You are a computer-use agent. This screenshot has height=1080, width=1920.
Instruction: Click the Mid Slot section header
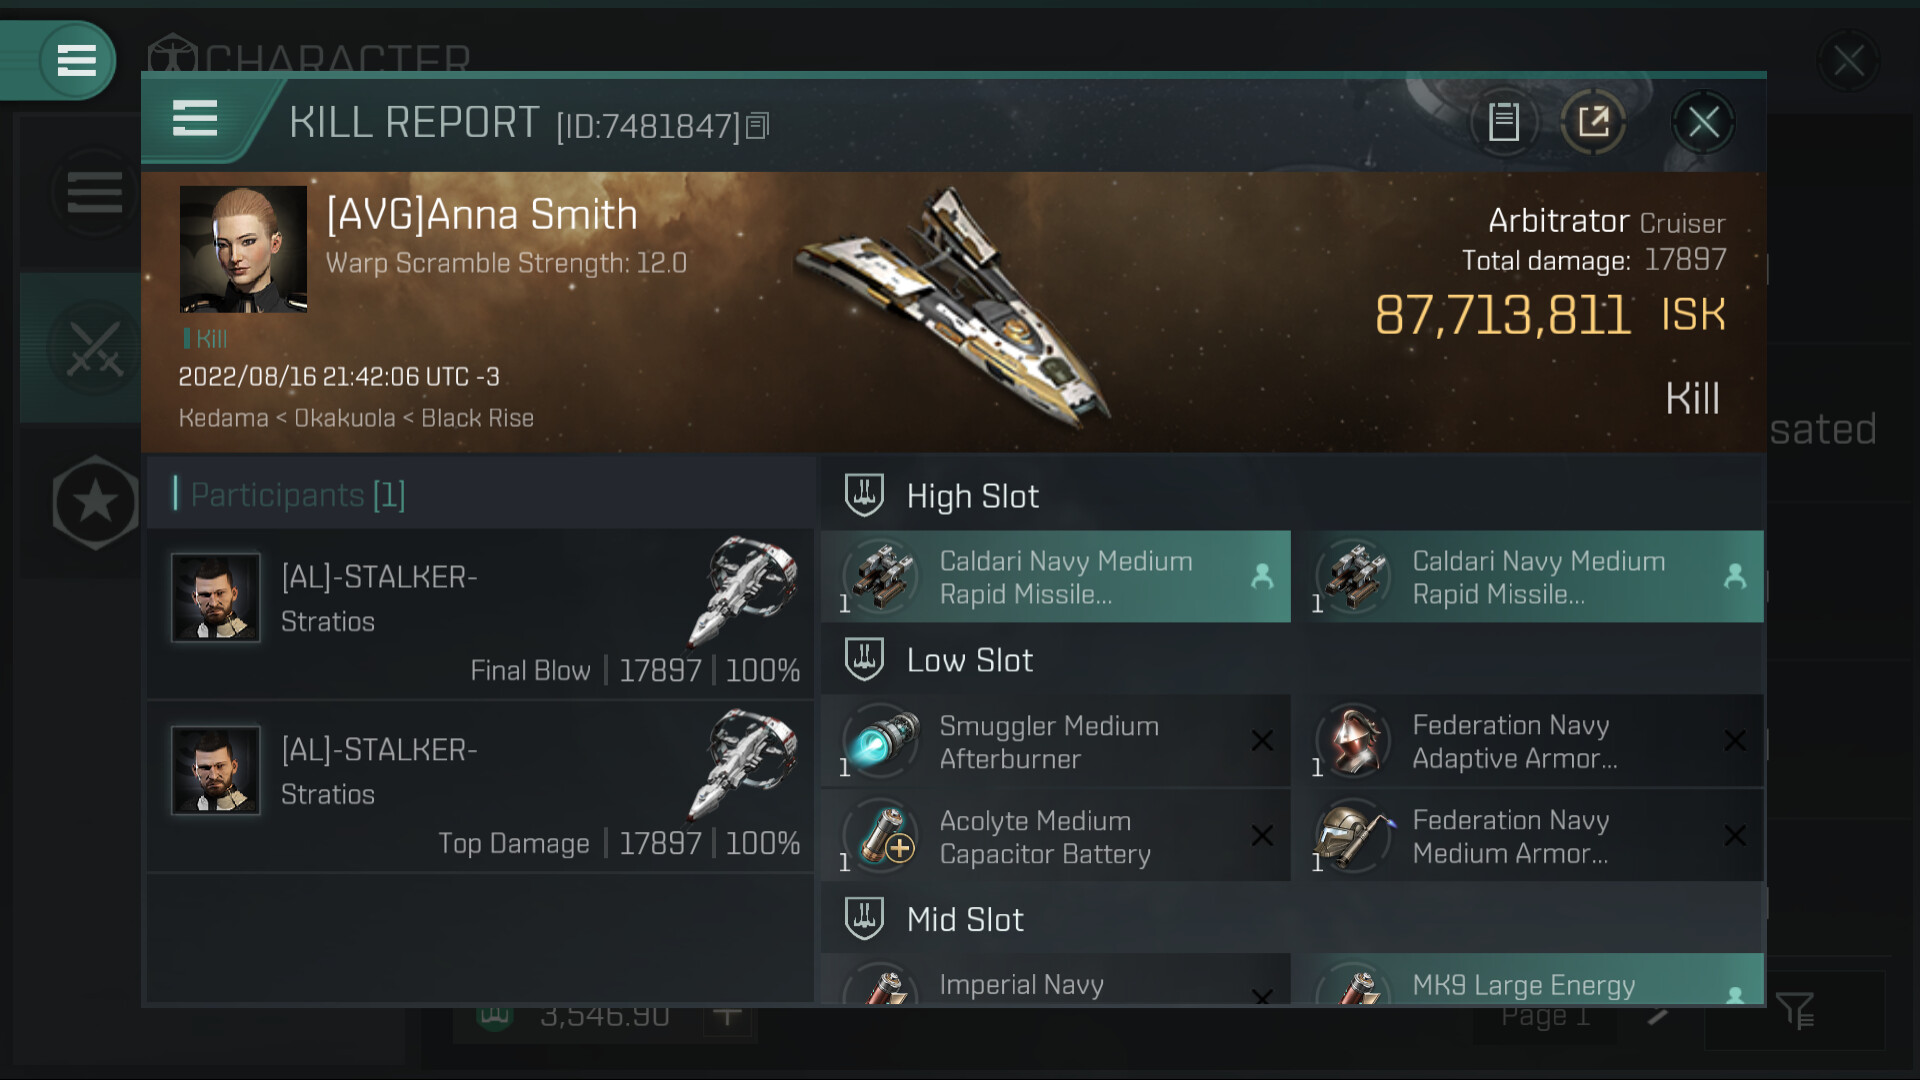click(965, 920)
